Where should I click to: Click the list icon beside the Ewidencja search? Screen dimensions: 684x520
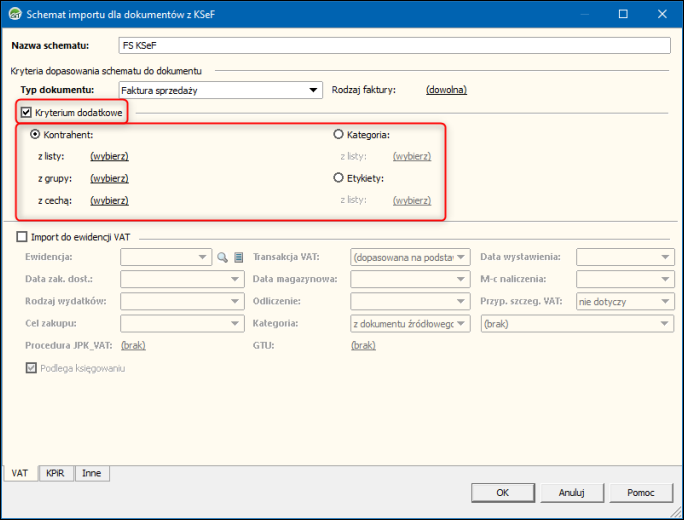pos(238,257)
